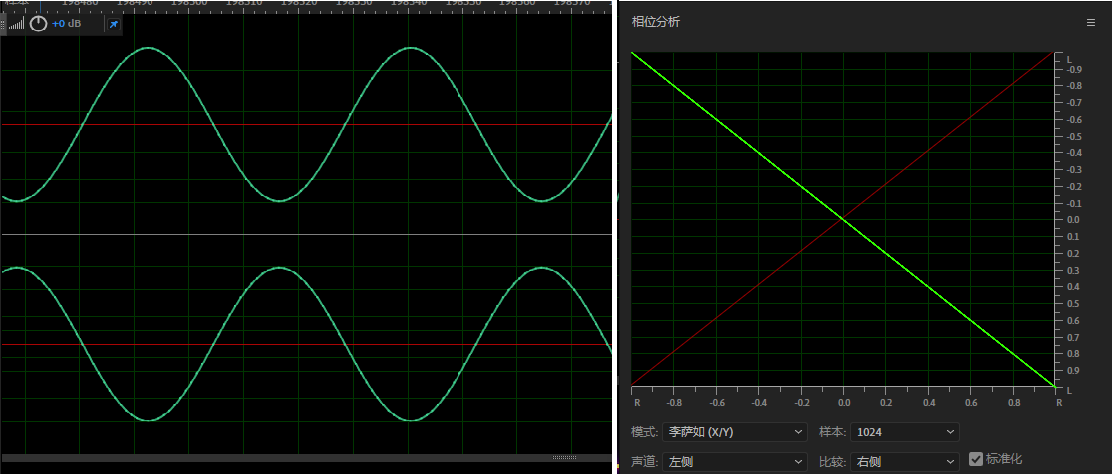Open the 模式 dropdown showing 李萨如 (X/Y)
Image resolution: width=1112 pixels, height=474 pixels.
click(x=734, y=432)
